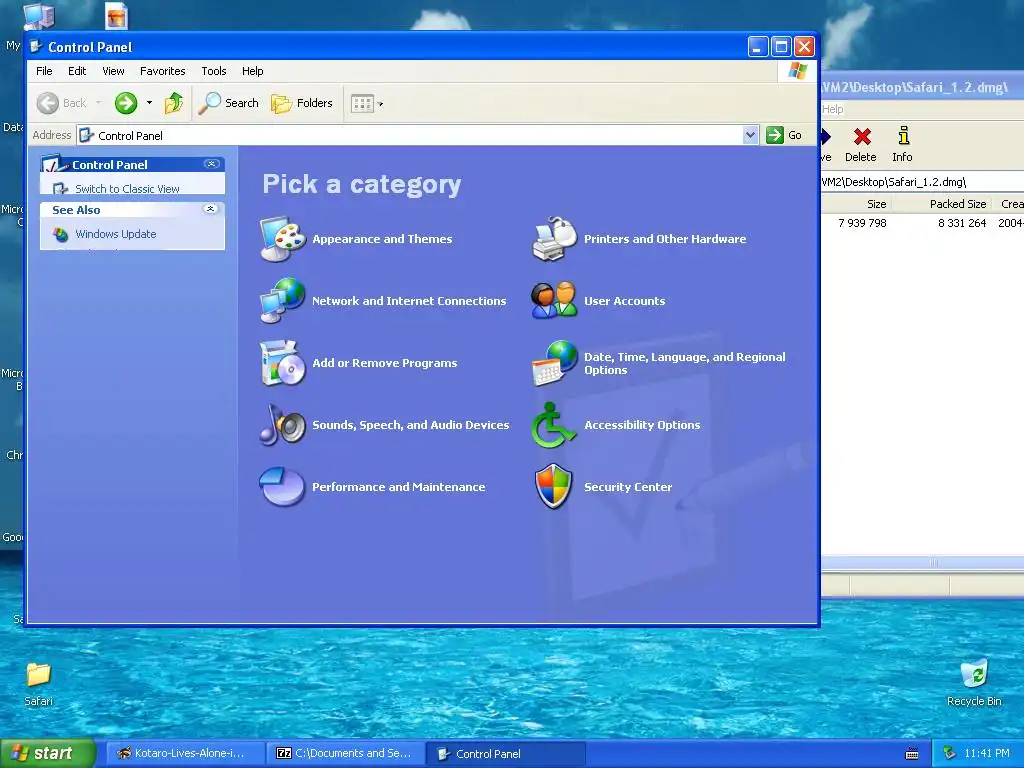Click Sounds, Speech, and Audio Devices link
The image size is (1024, 768).
coord(411,425)
